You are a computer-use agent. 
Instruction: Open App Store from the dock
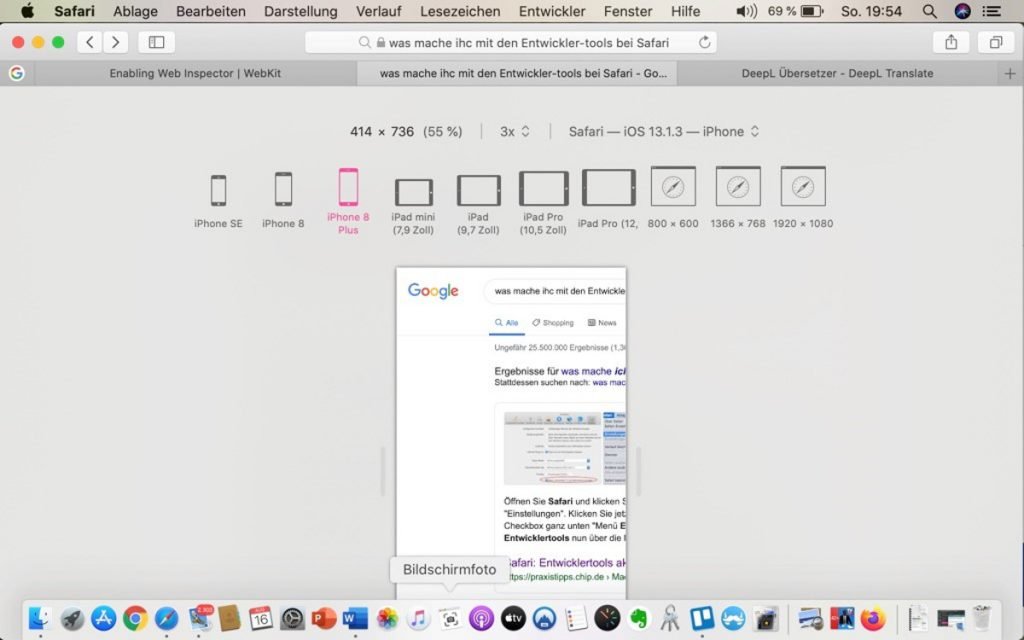tap(103, 618)
